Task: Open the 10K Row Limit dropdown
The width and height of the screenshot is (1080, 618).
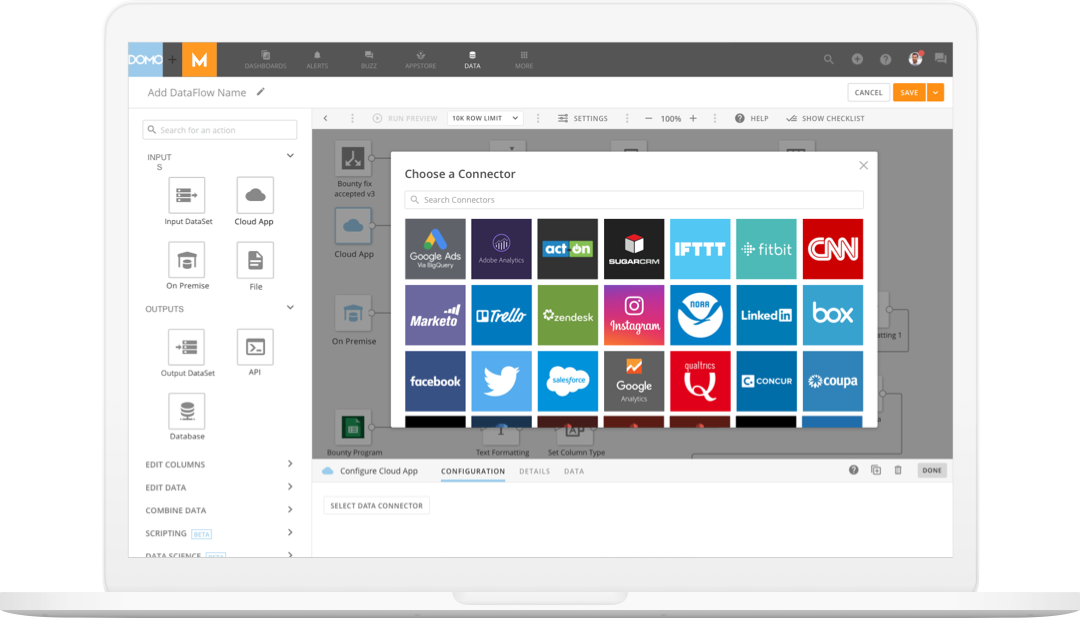Action: pos(485,118)
